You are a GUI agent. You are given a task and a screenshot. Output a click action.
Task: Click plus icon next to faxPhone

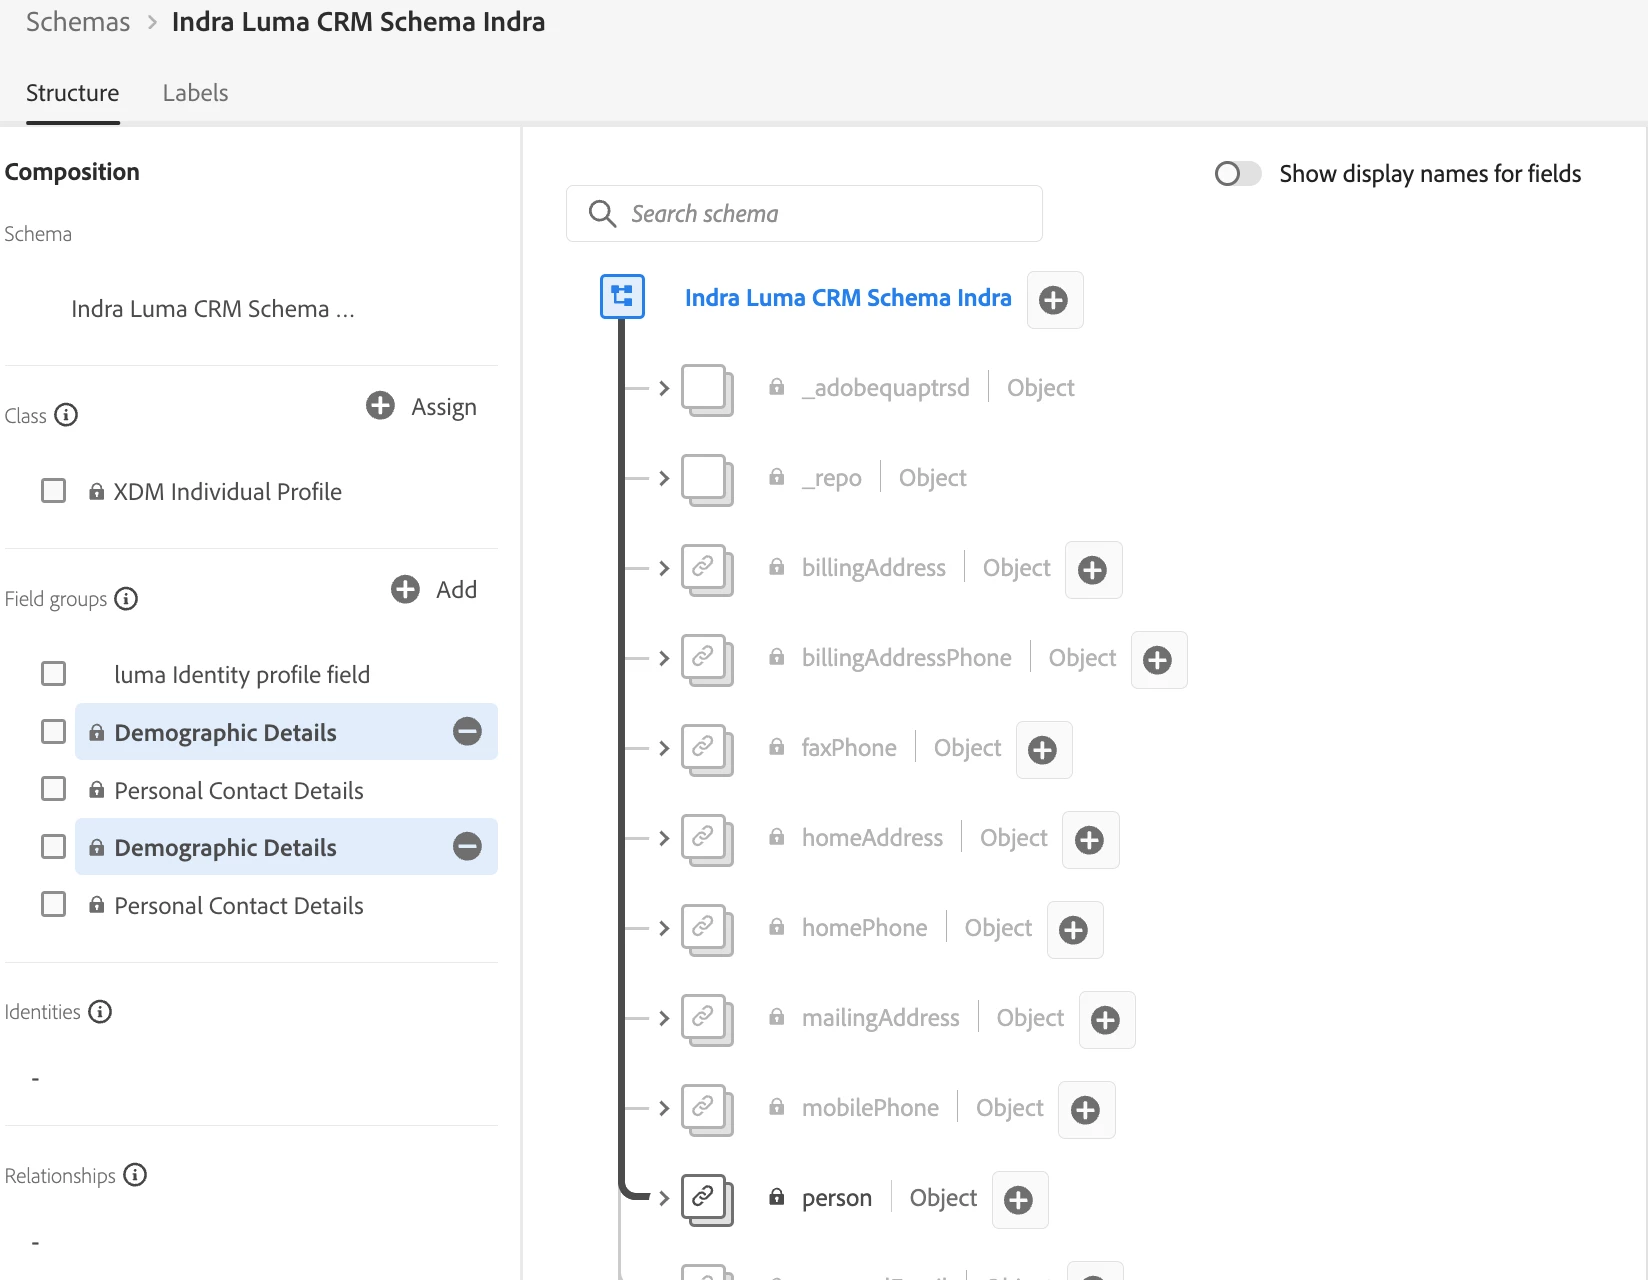point(1043,750)
